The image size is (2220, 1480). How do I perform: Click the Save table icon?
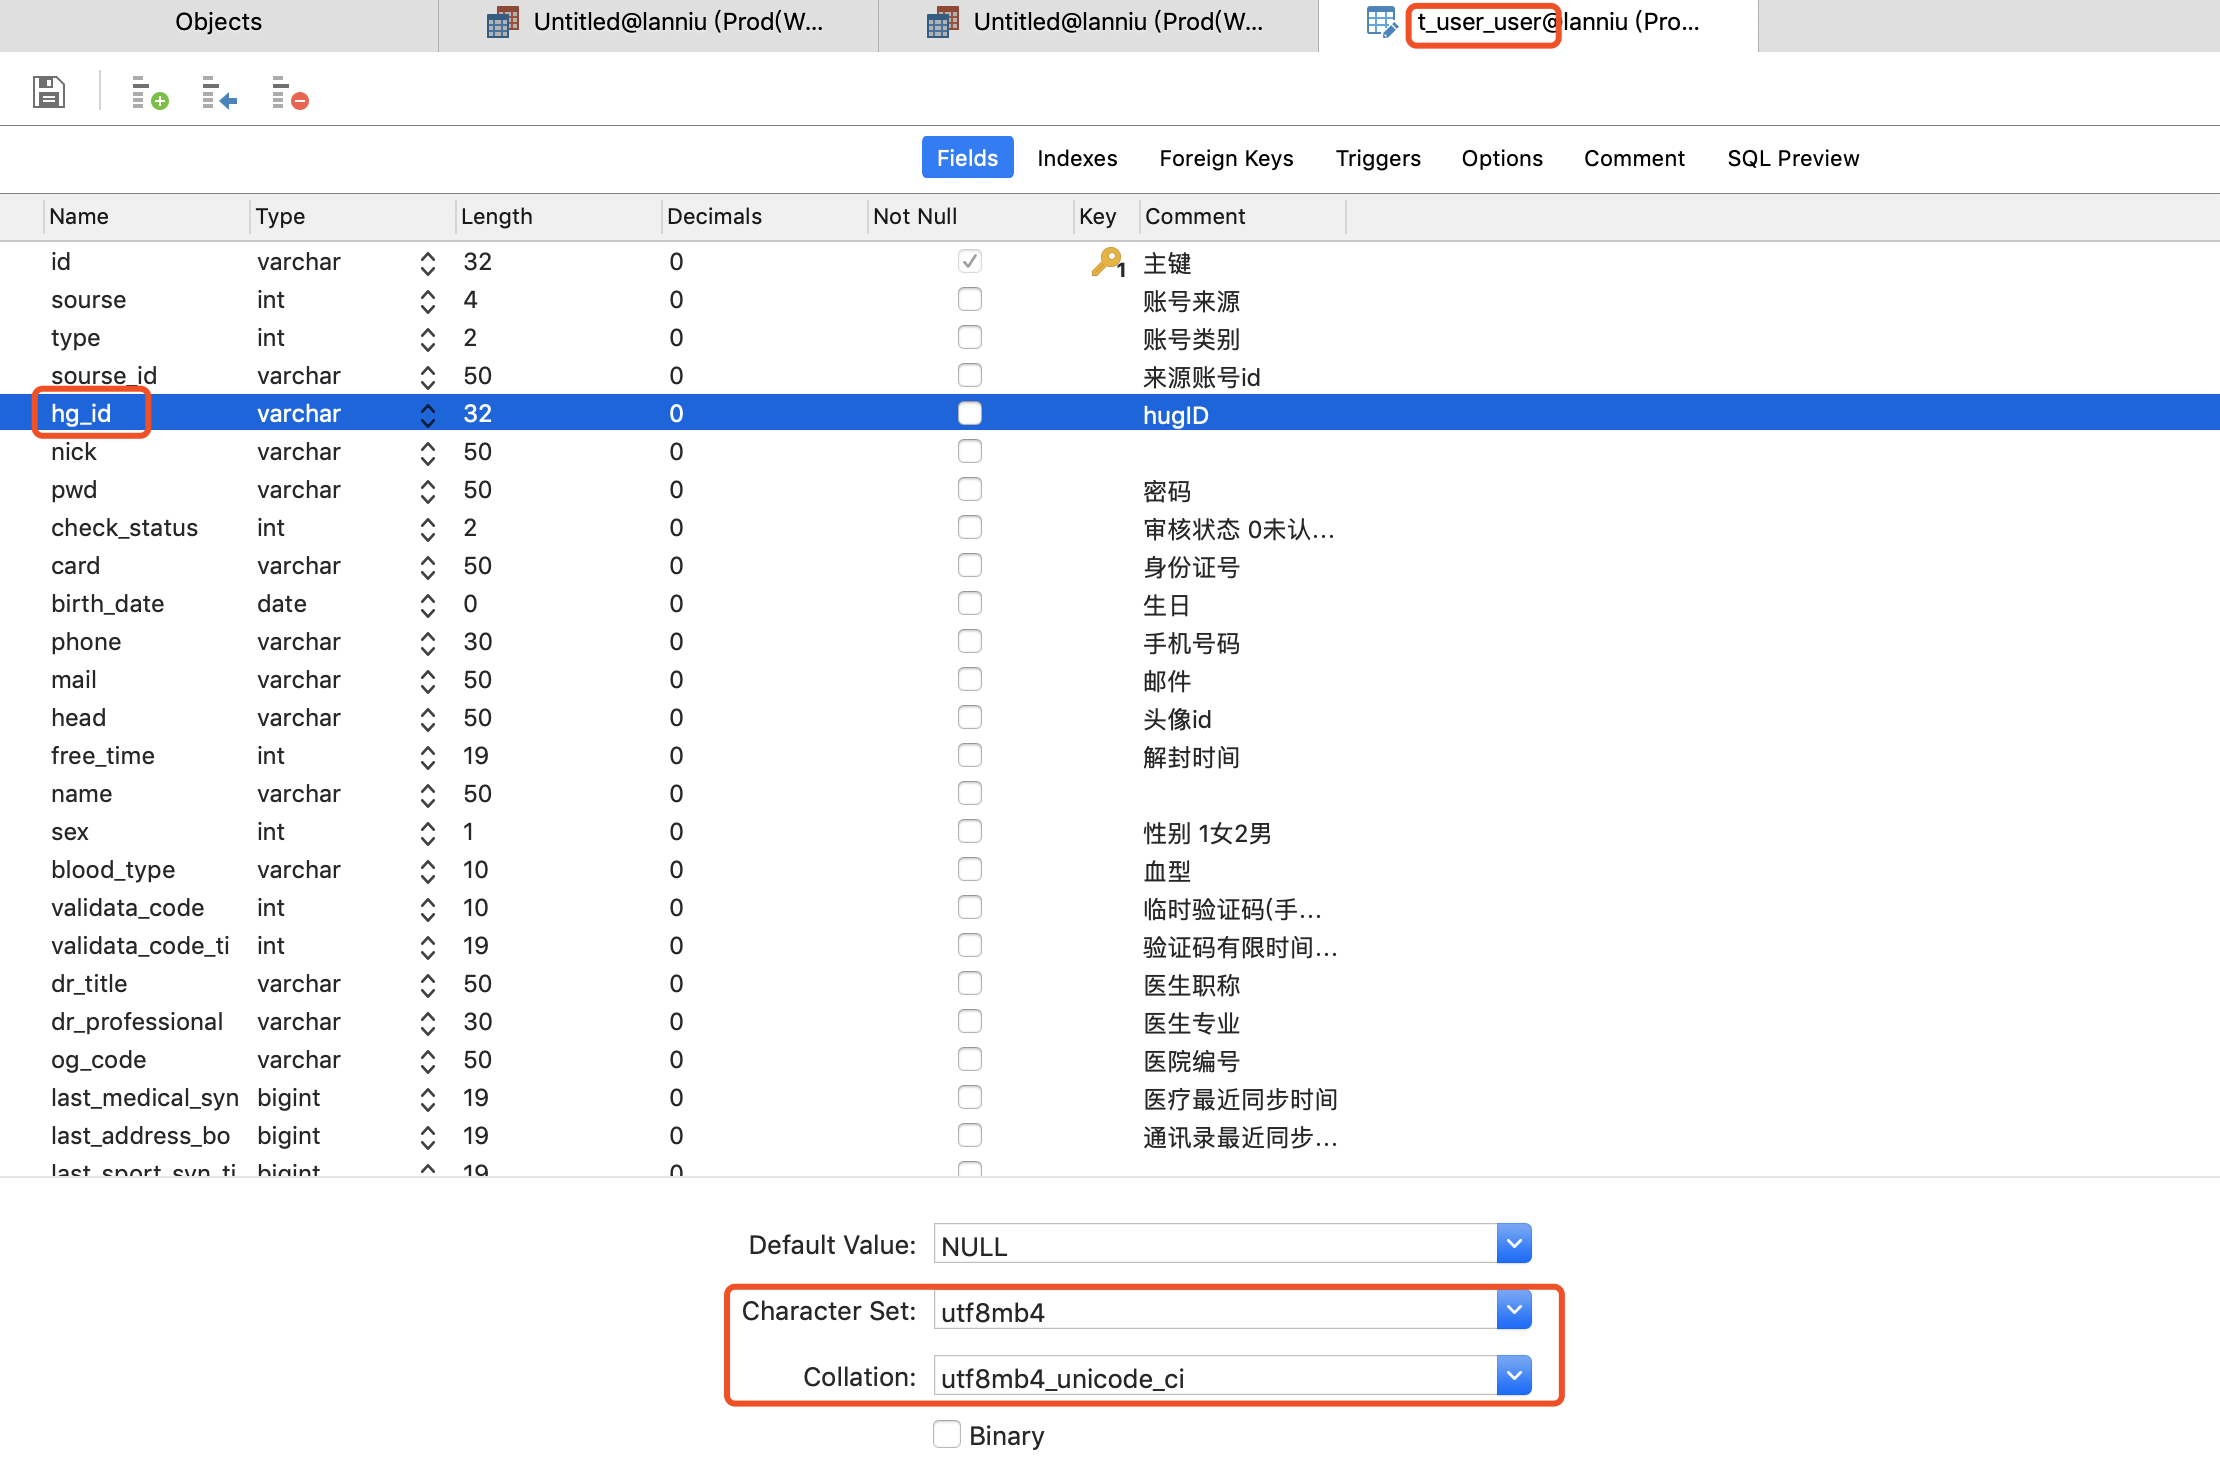click(48, 92)
